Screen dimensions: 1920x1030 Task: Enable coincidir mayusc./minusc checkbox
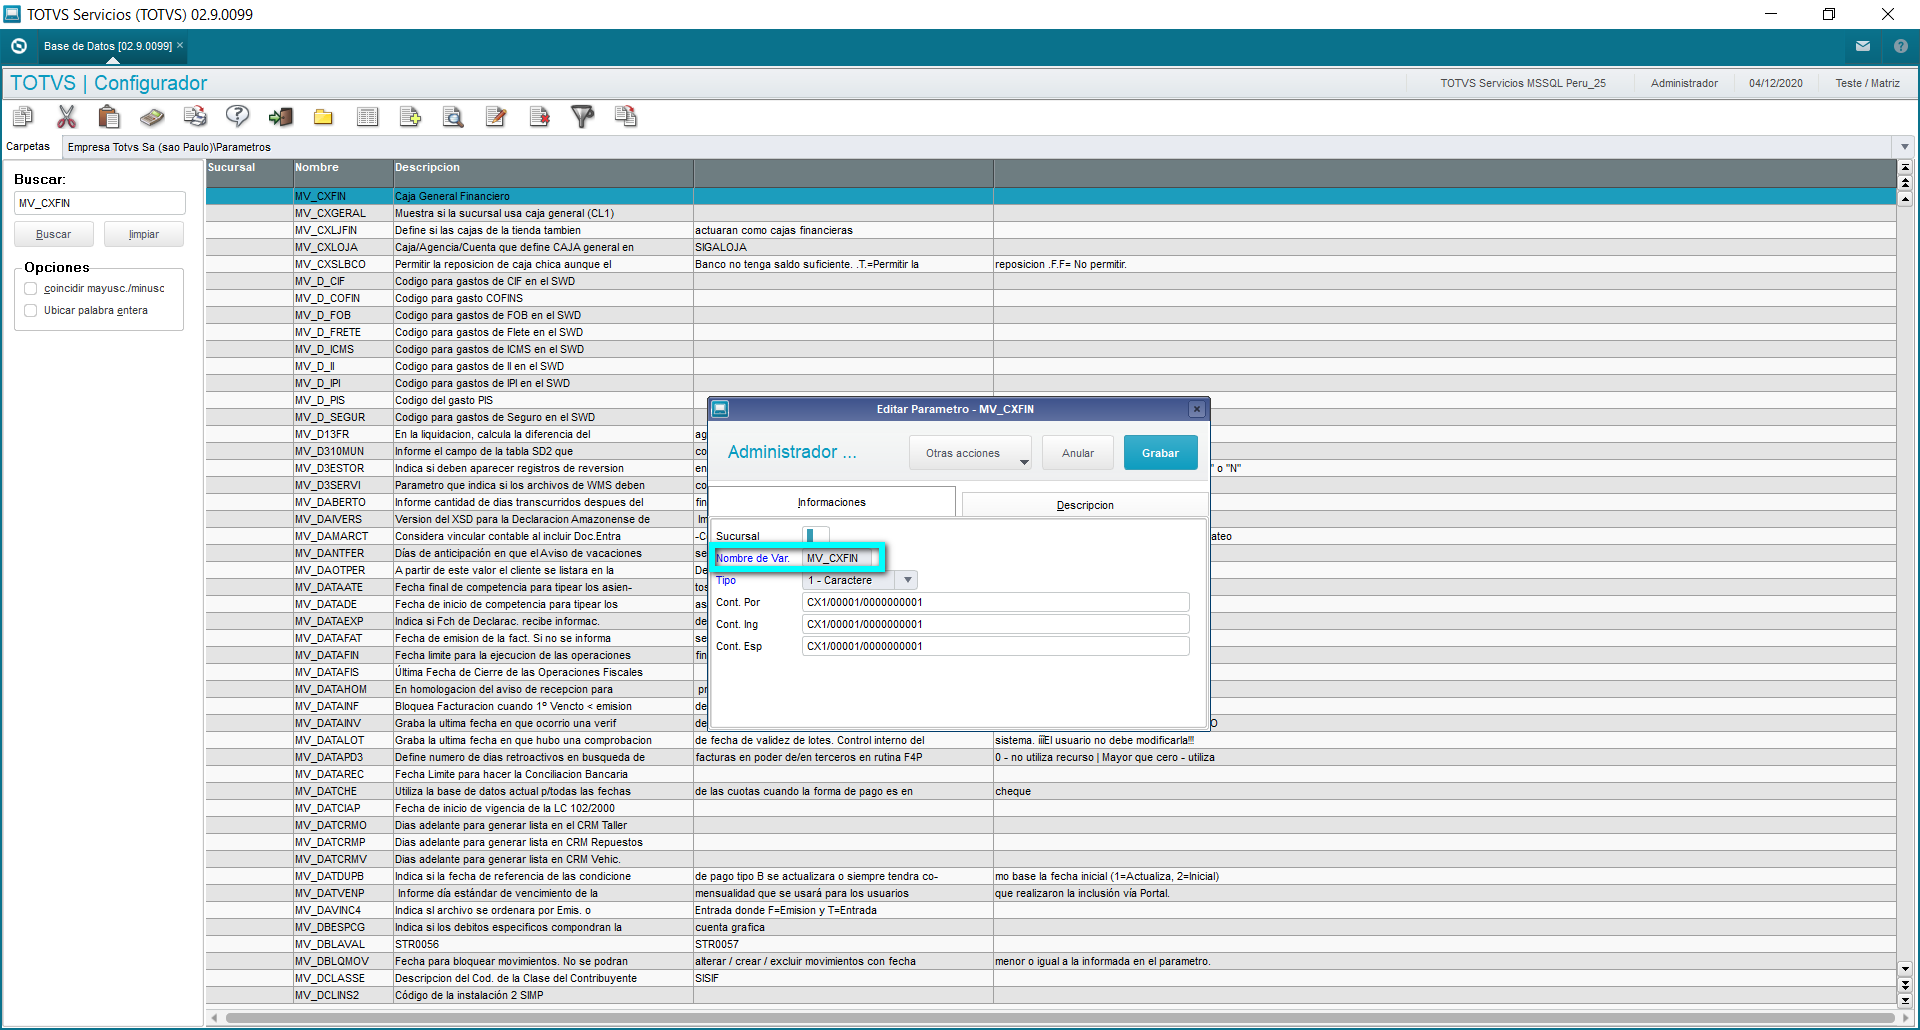click(x=31, y=289)
